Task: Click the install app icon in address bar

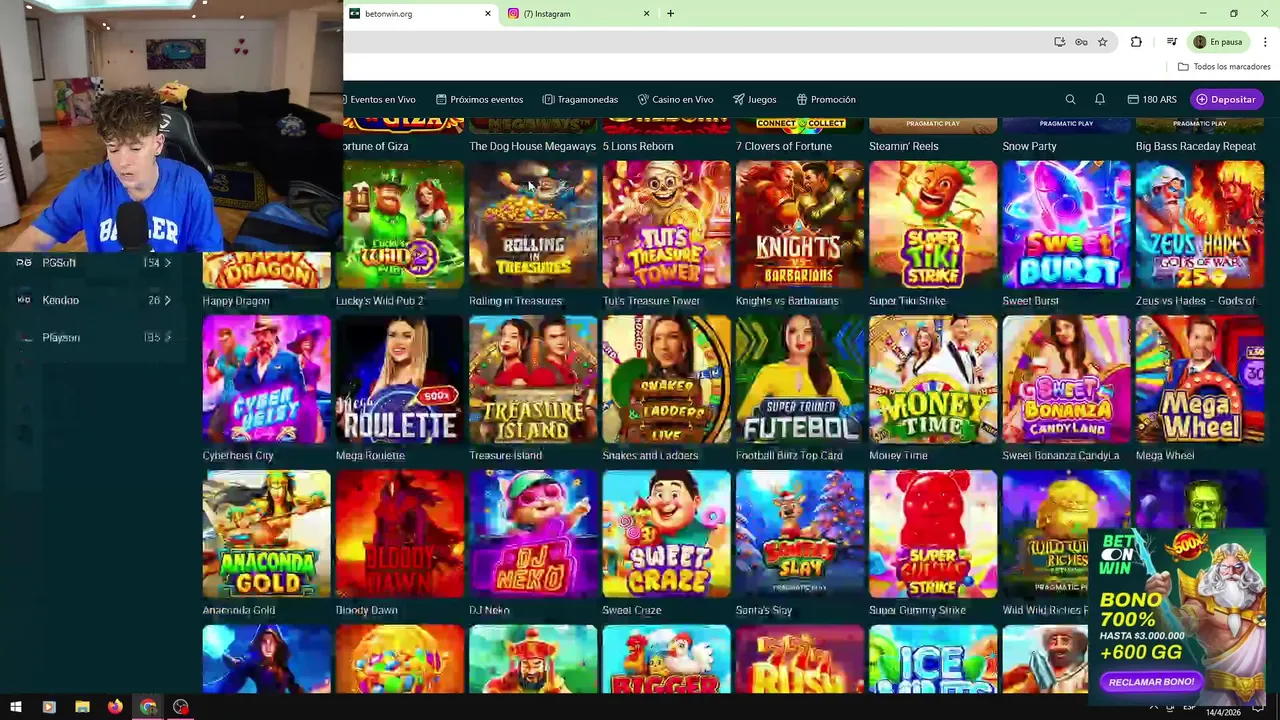Action: pos(1059,42)
